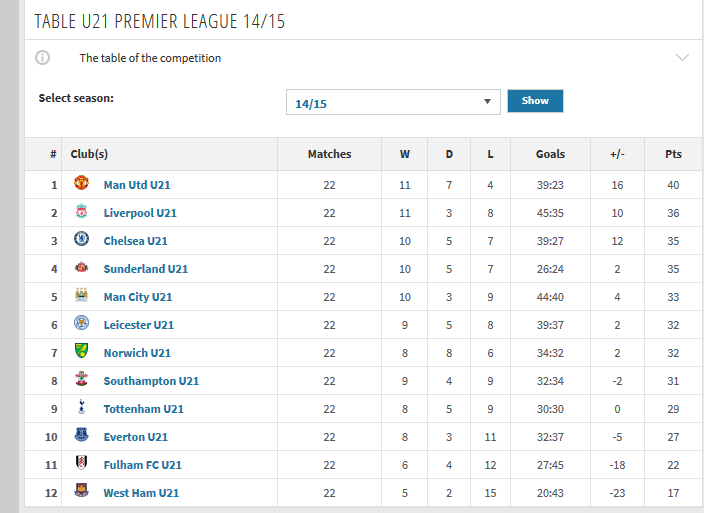Image resolution: width=704 pixels, height=513 pixels.
Task: Open the Man City U21 team link
Action: pyautogui.click(x=138, y=297)
